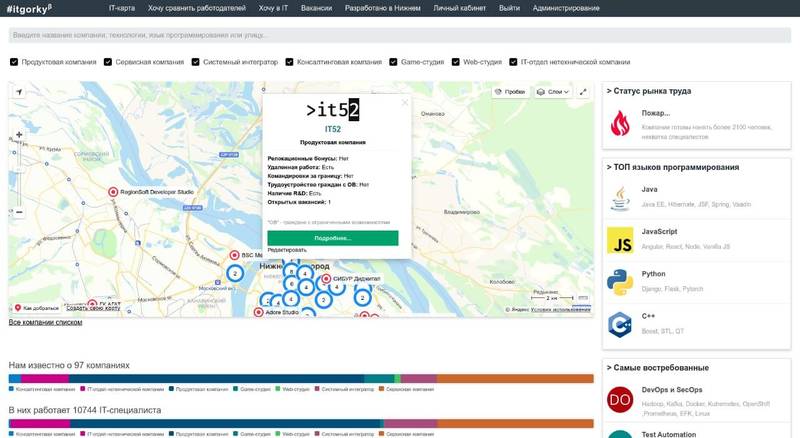Uncheck Game-студия filter
This screenshot has height=438, width=800.
pos(393,62)
